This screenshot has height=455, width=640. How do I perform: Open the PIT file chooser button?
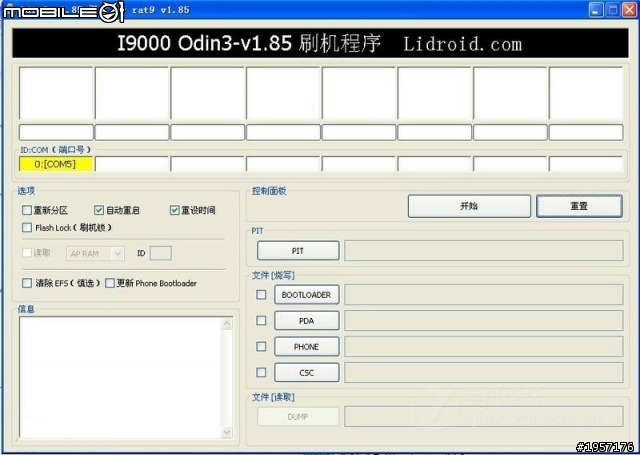point(298,251)
